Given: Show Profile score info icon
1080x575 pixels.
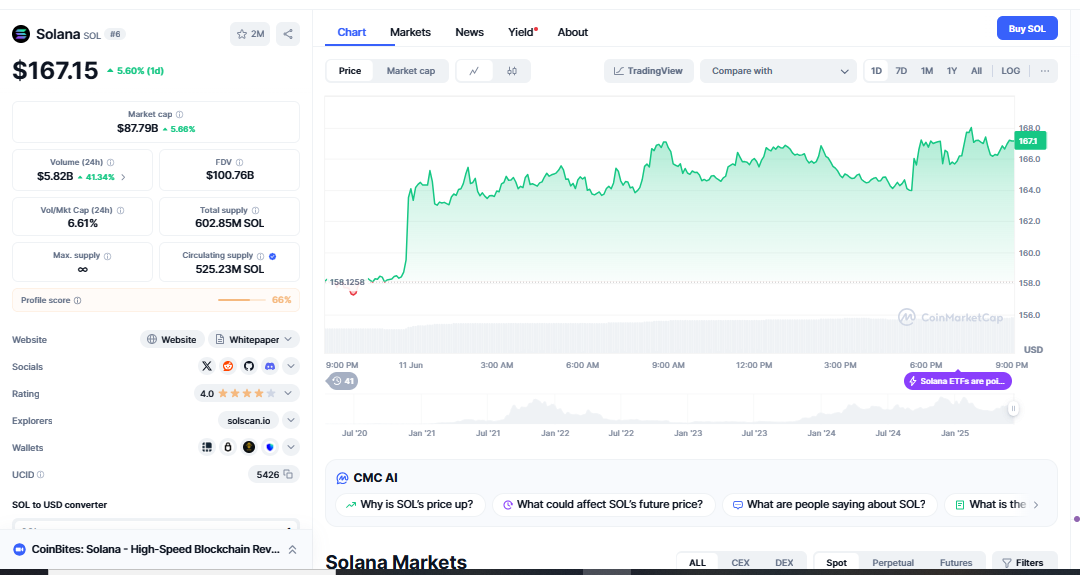Looking at the screenshot, I should (x=77, y=300).
